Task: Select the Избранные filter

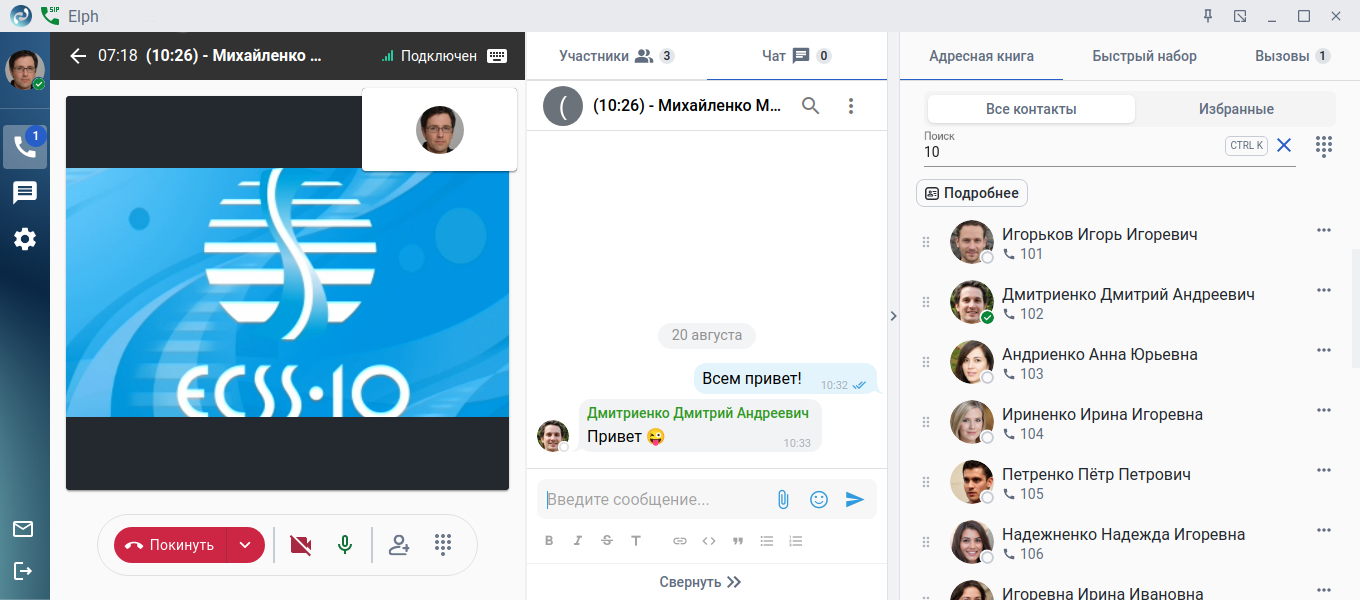Action: coord(1236,109)
